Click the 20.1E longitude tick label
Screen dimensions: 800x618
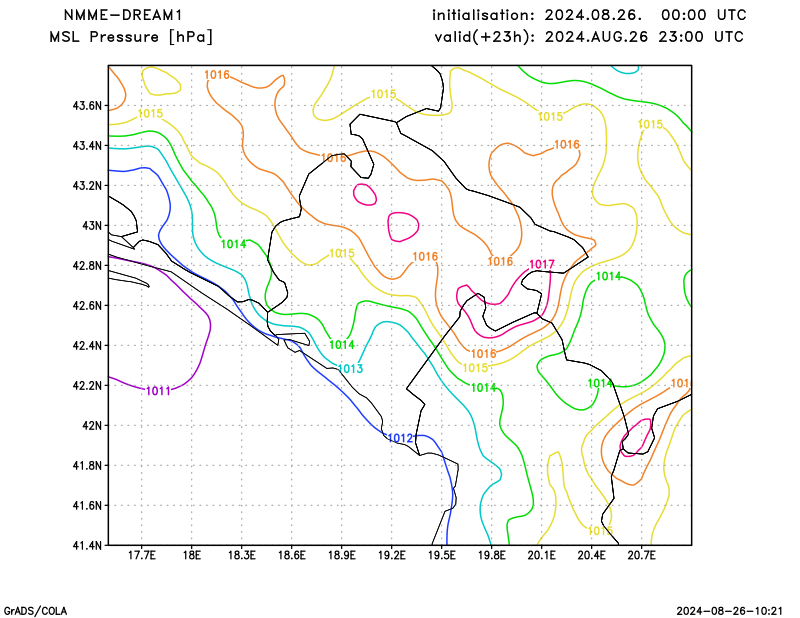pos(542,555)
